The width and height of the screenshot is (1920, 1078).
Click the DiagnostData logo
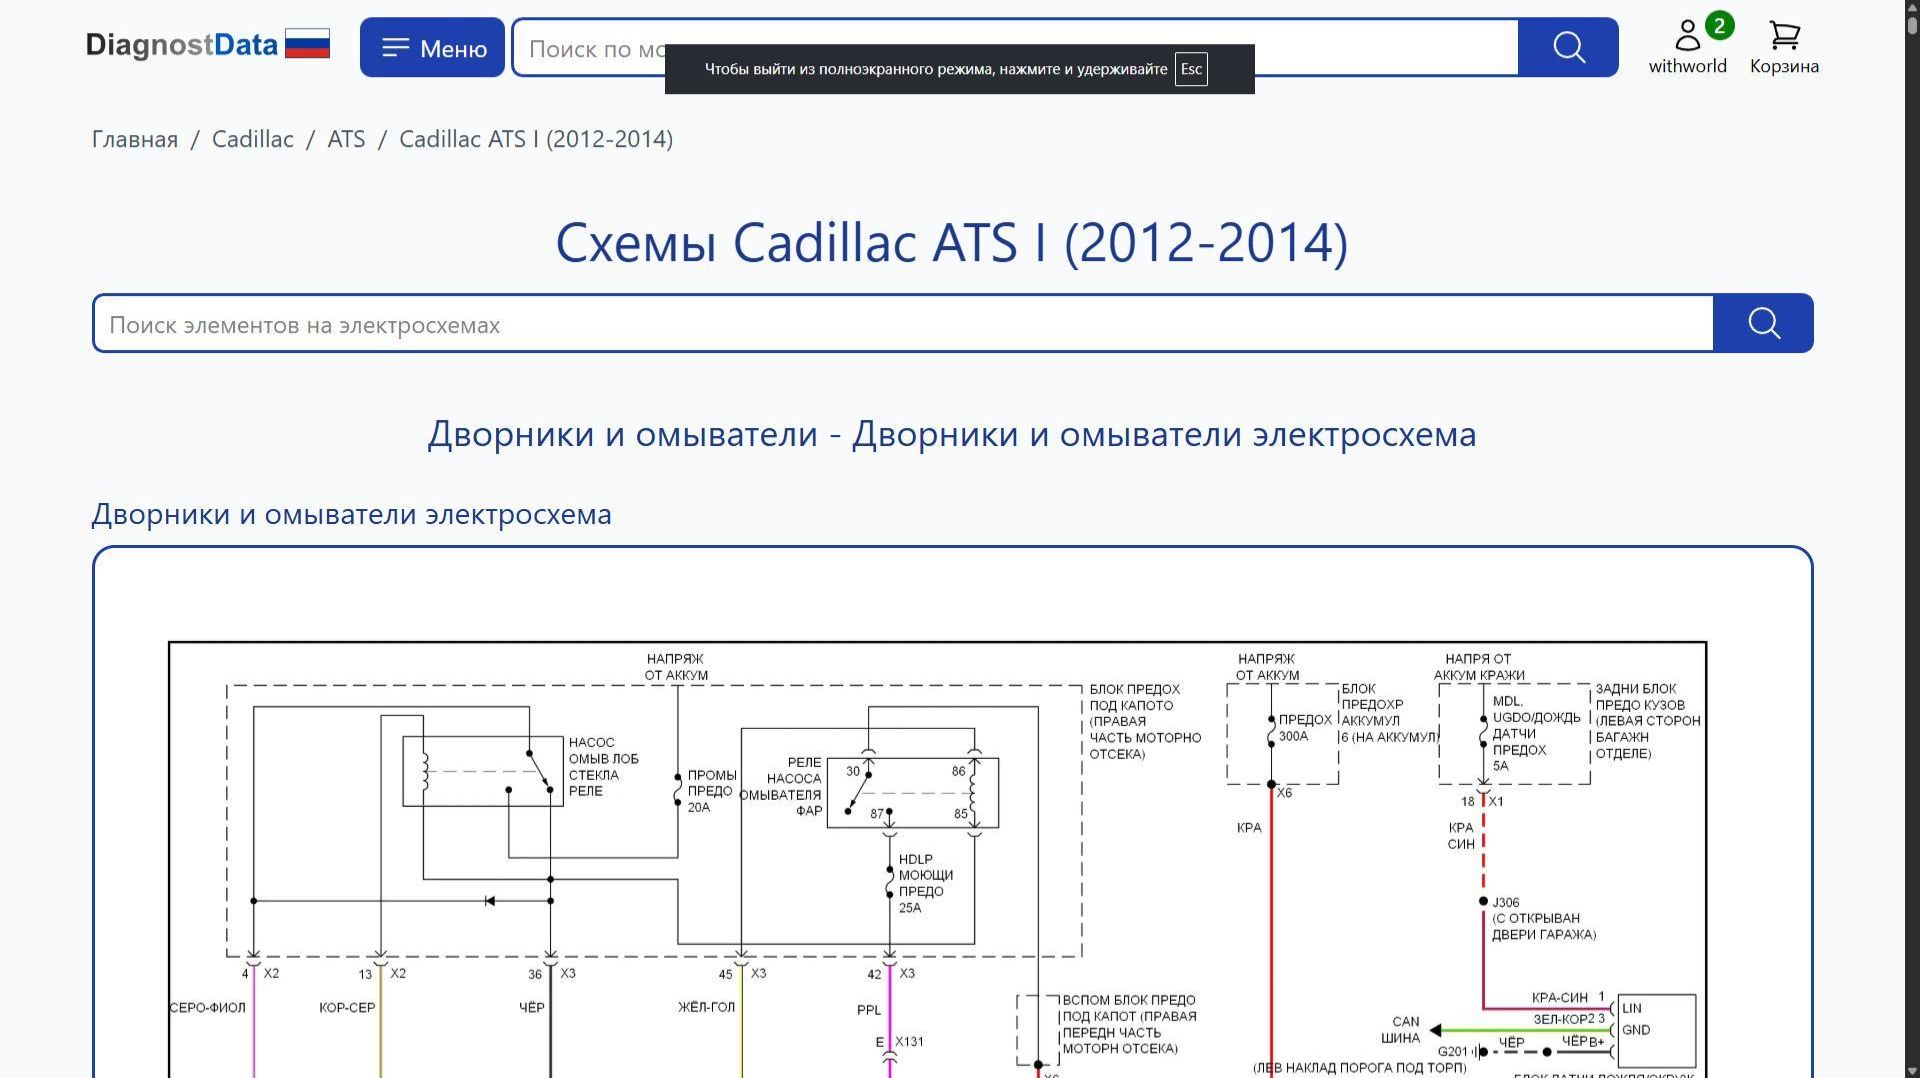182,44
